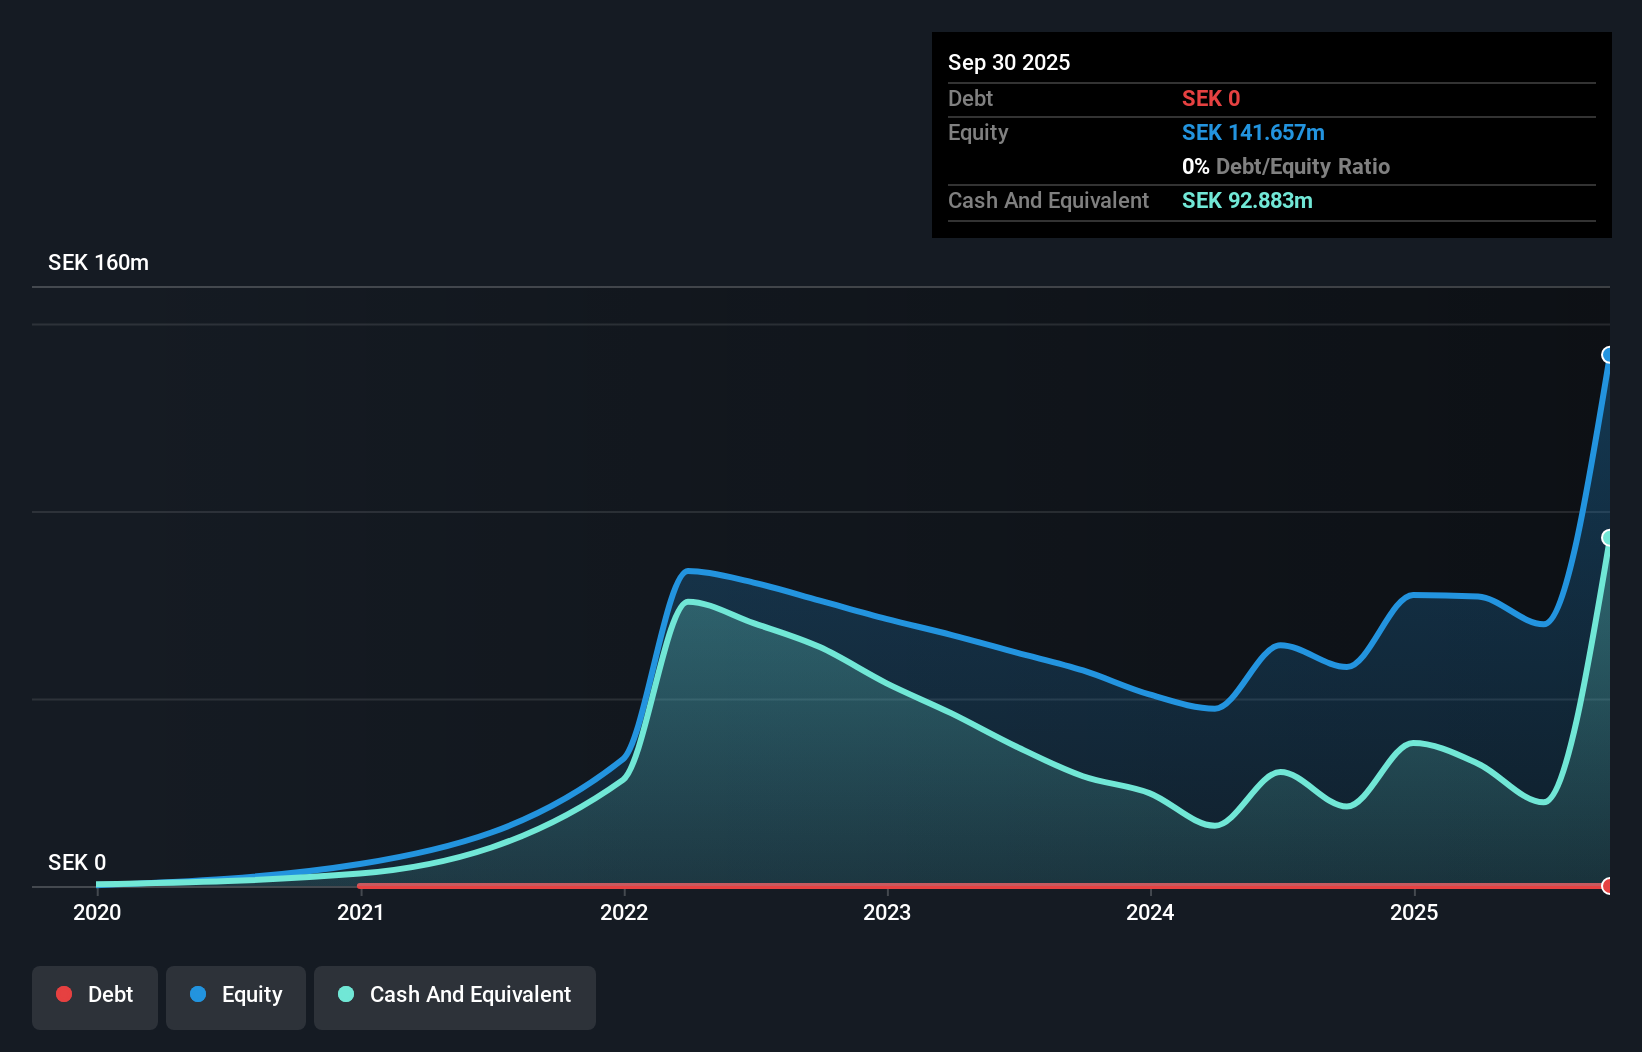Open the Sep 30 2025 tooltip header row

tap(1009, 62)
